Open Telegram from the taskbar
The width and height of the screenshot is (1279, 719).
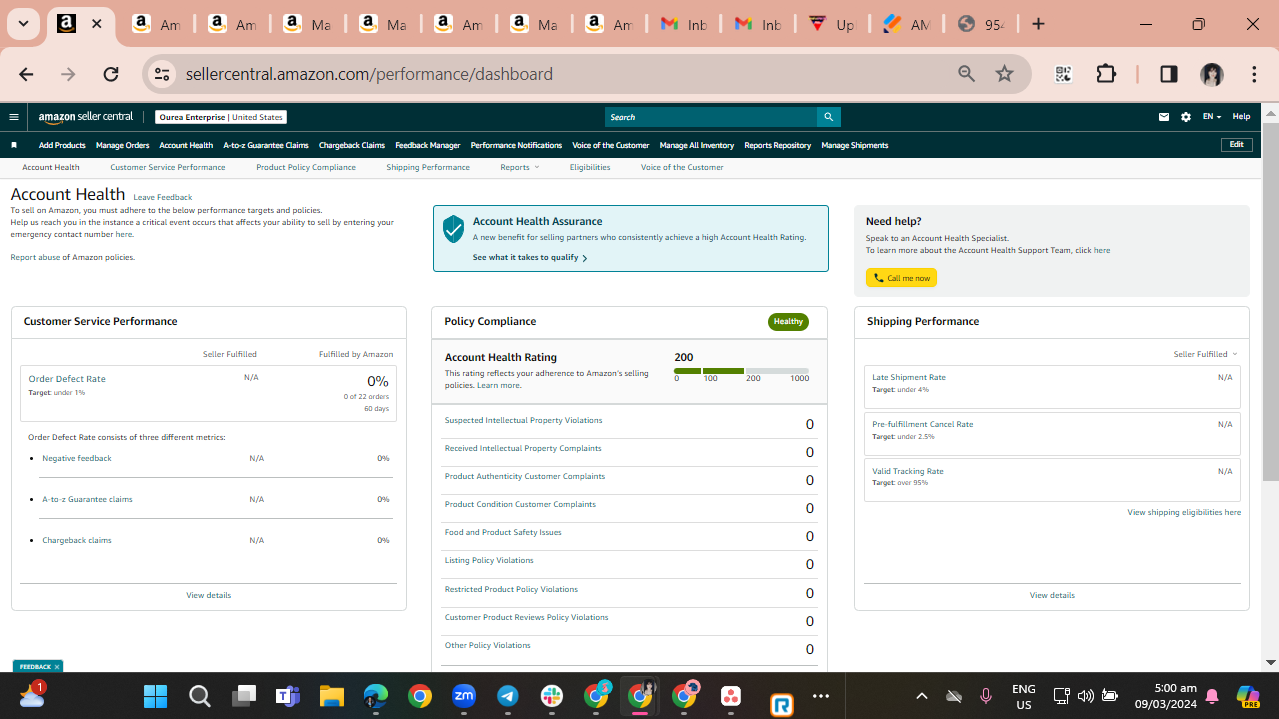pos(508,696)
